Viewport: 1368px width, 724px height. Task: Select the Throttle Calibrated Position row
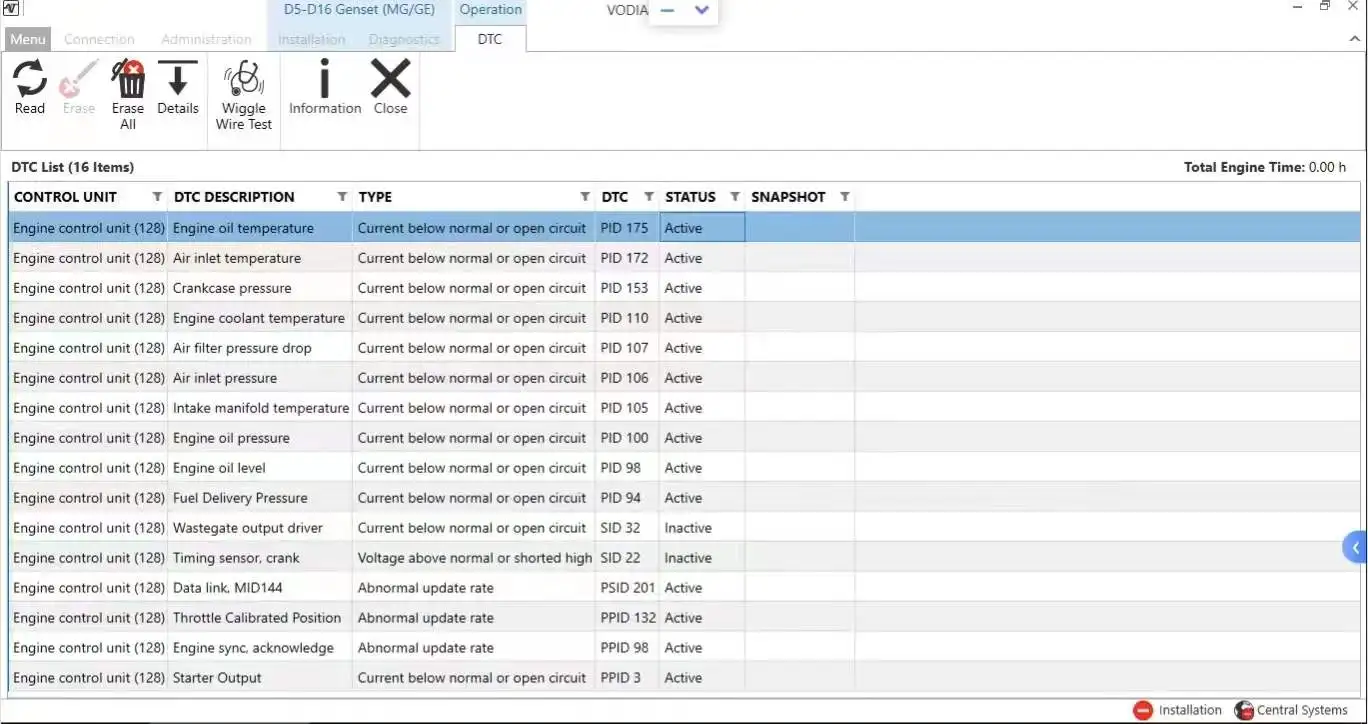[684, 618]
